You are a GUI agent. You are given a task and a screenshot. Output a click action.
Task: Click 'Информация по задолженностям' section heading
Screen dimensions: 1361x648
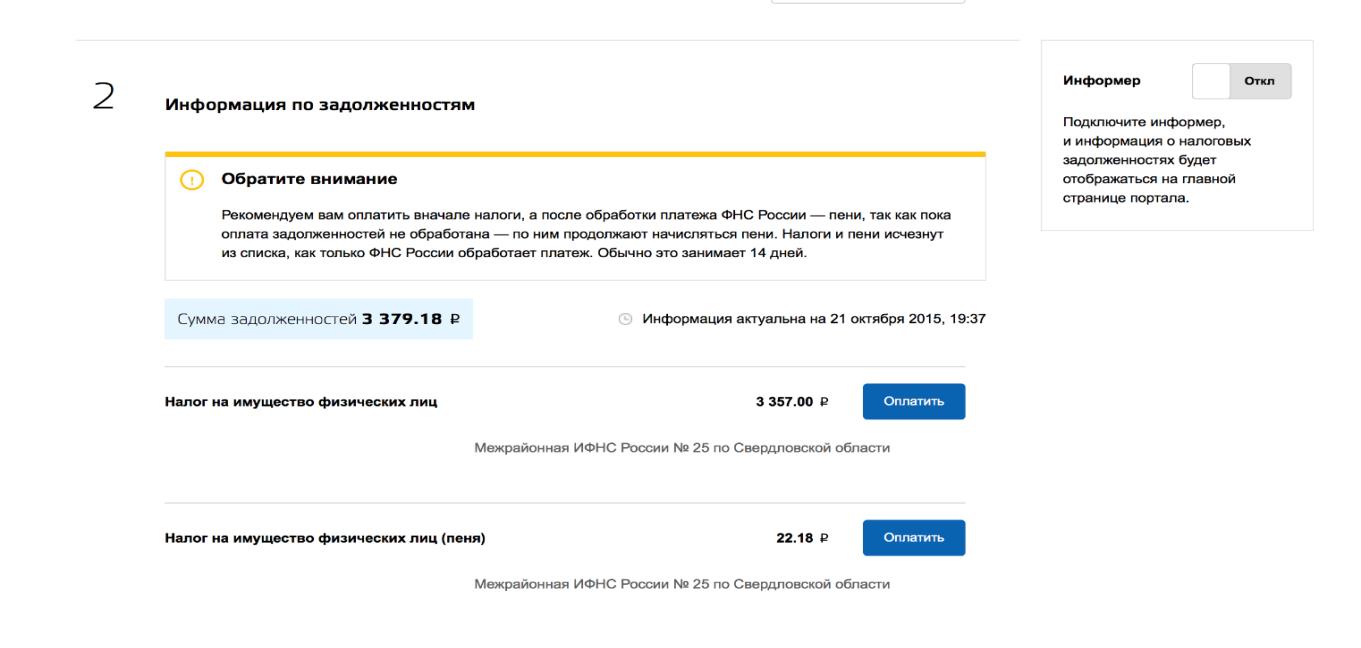click(x=320, y=105)
